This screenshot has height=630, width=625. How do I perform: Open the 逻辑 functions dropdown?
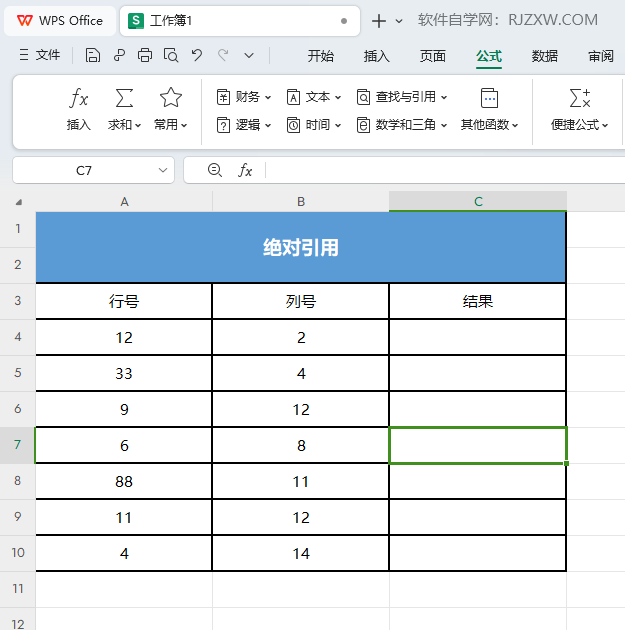(244, 125)
